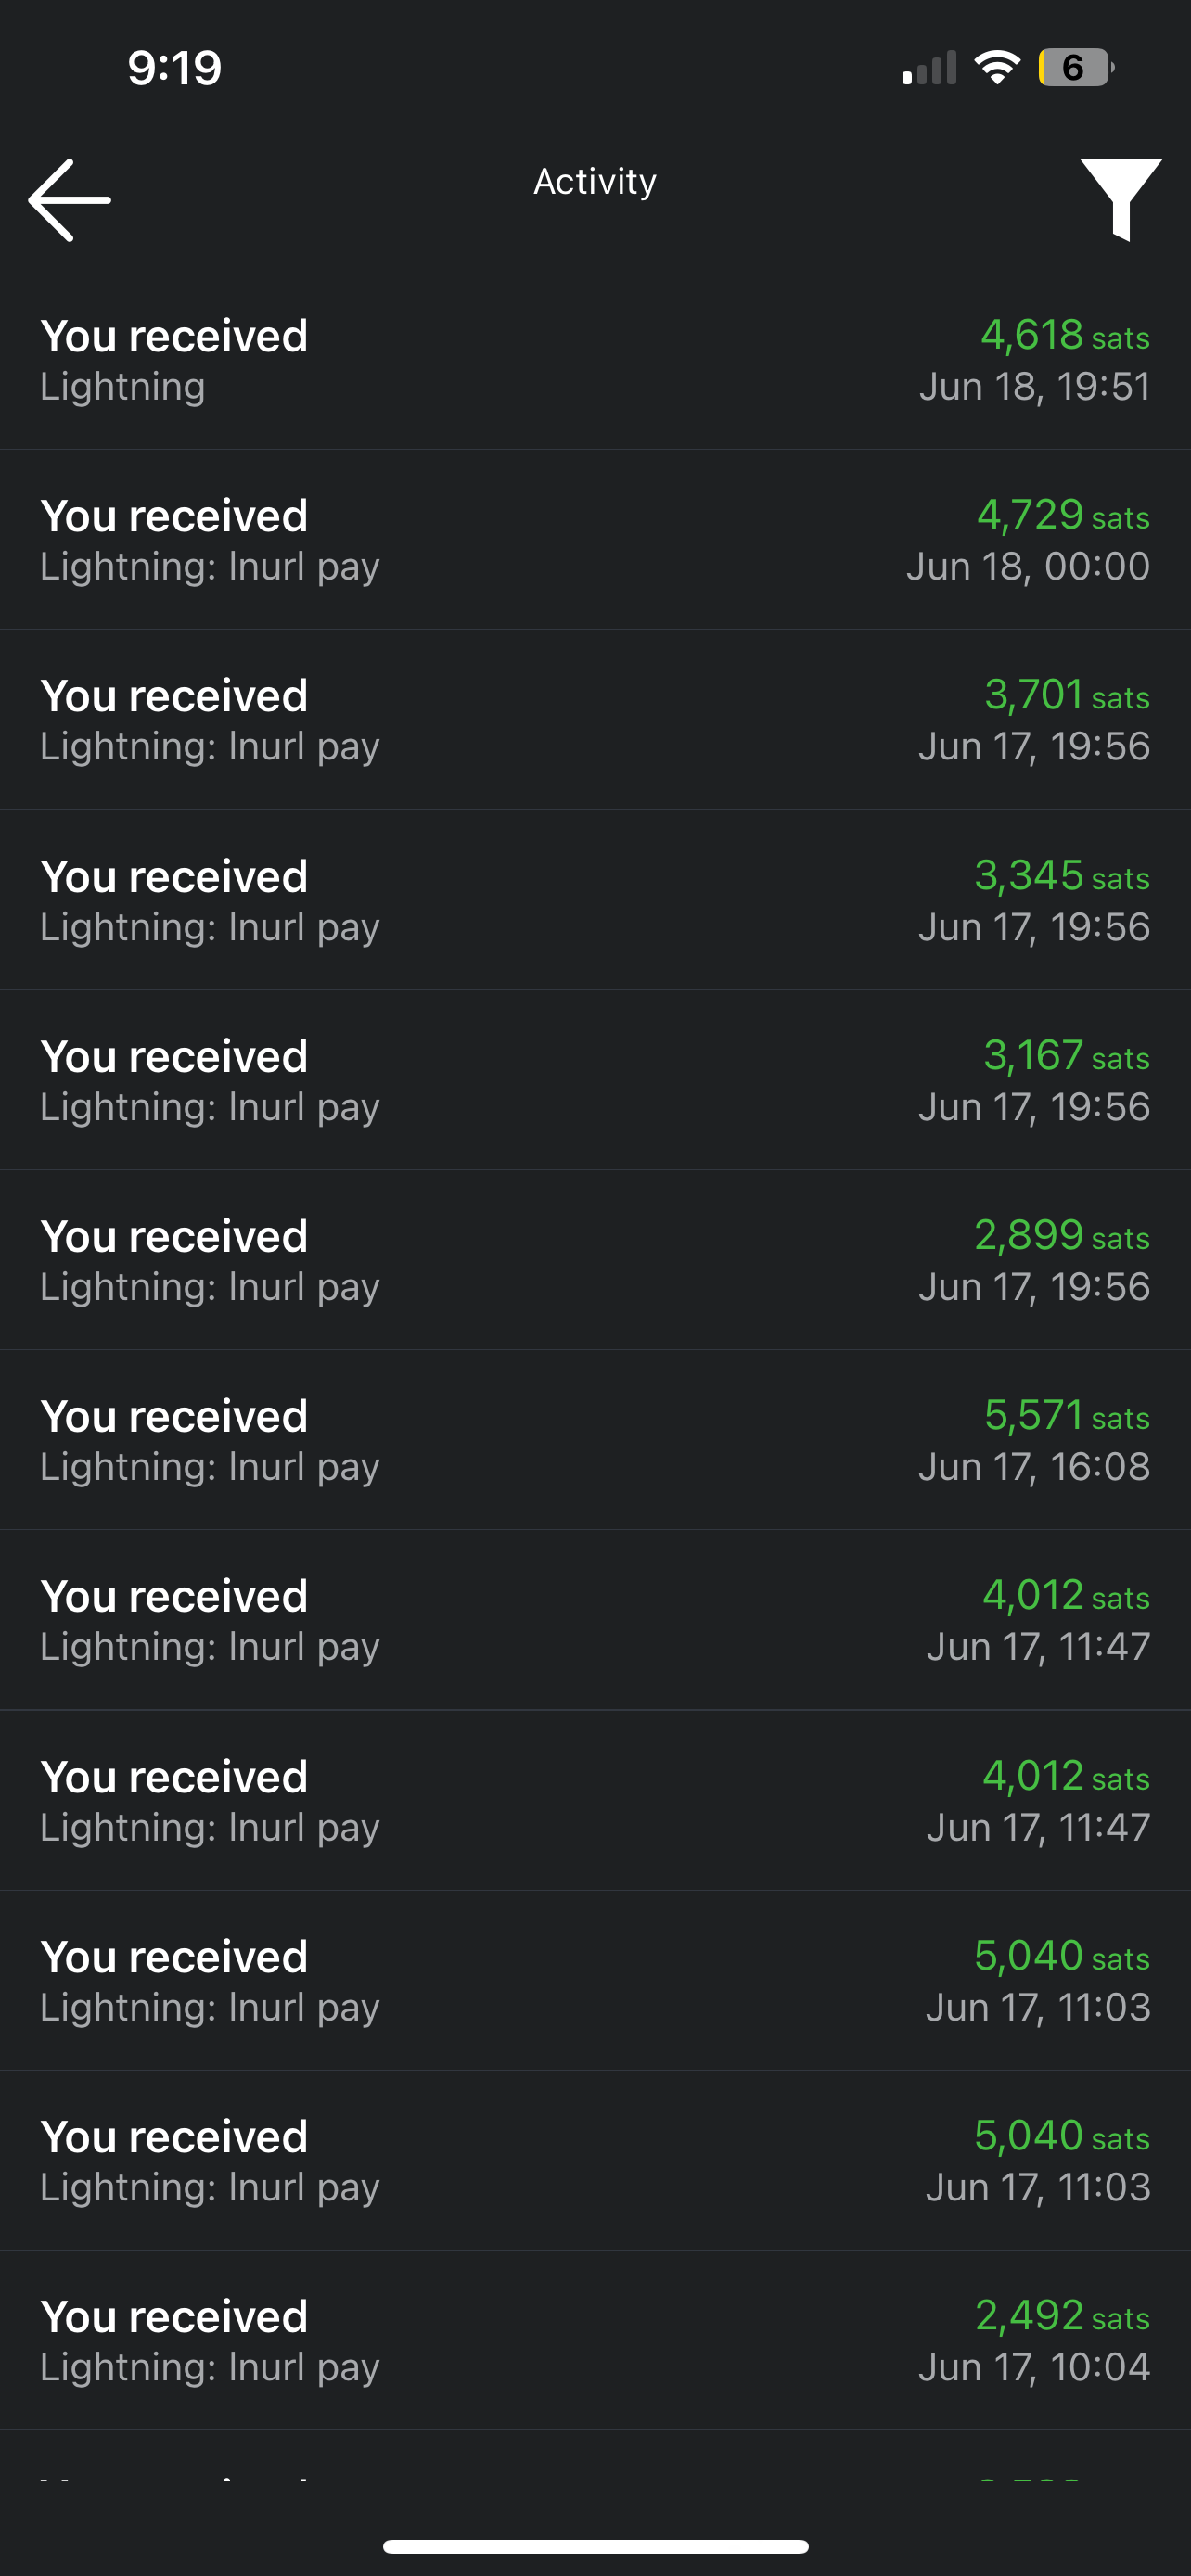Open the 5,571 sats transaction from 16:08
Image resolution: width=1191 pixels, height=2576 pixels.
tap(595, 1440)
